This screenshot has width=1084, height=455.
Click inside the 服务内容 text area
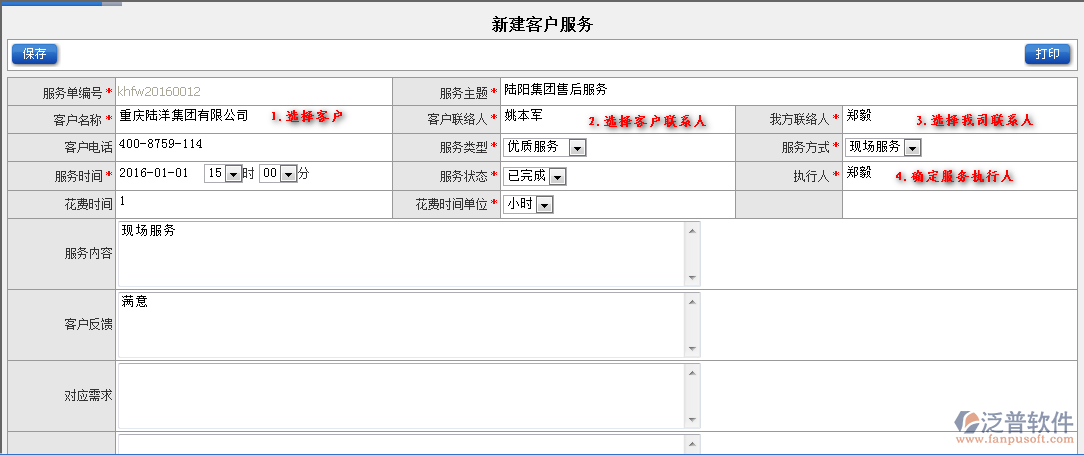[x=400, y=254]
